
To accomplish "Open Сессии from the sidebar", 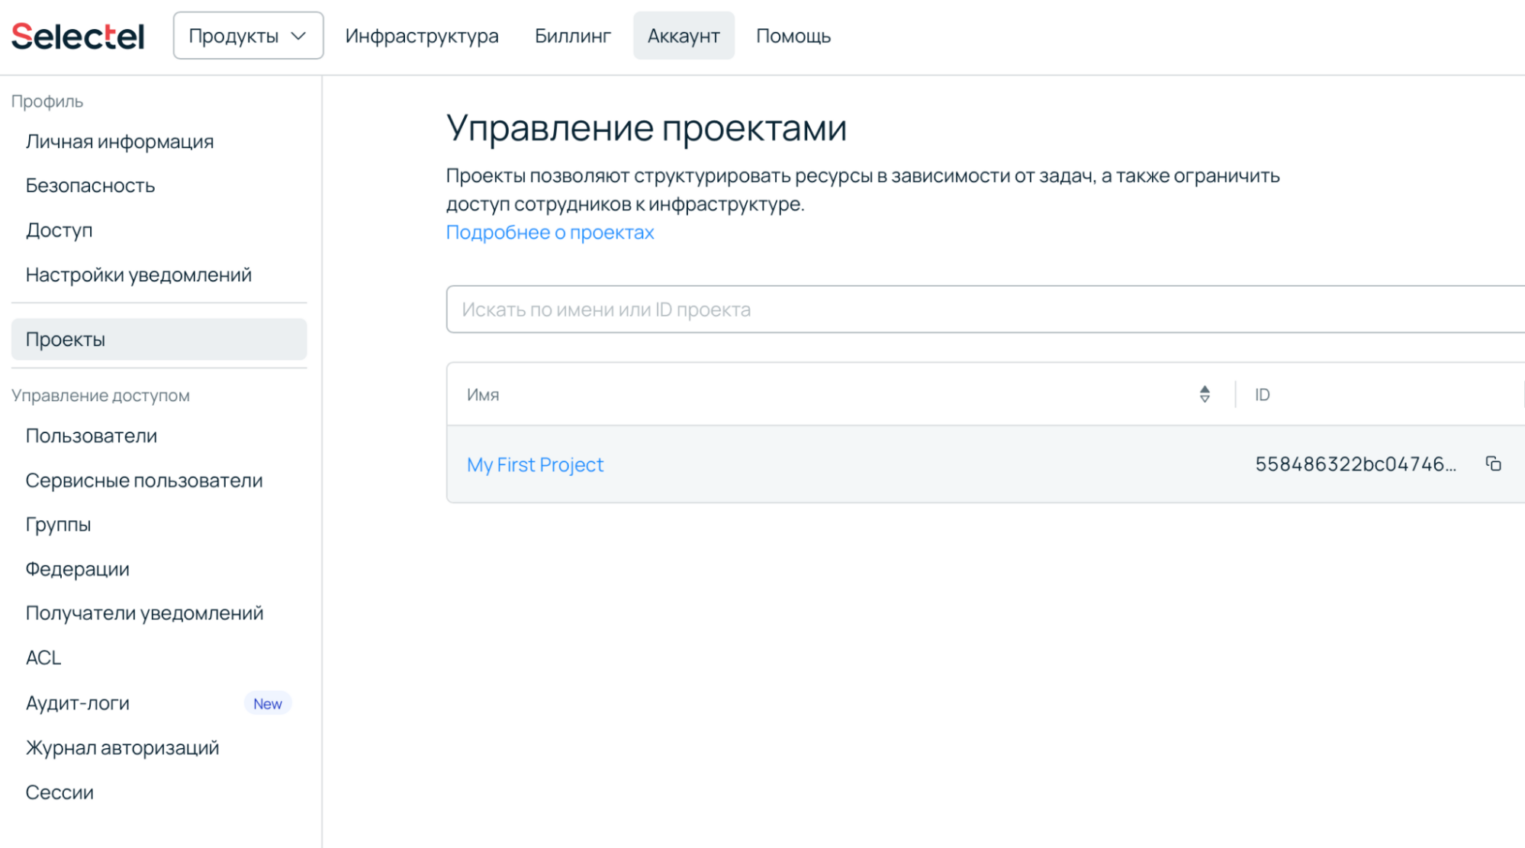I will (x=60, y=792).
